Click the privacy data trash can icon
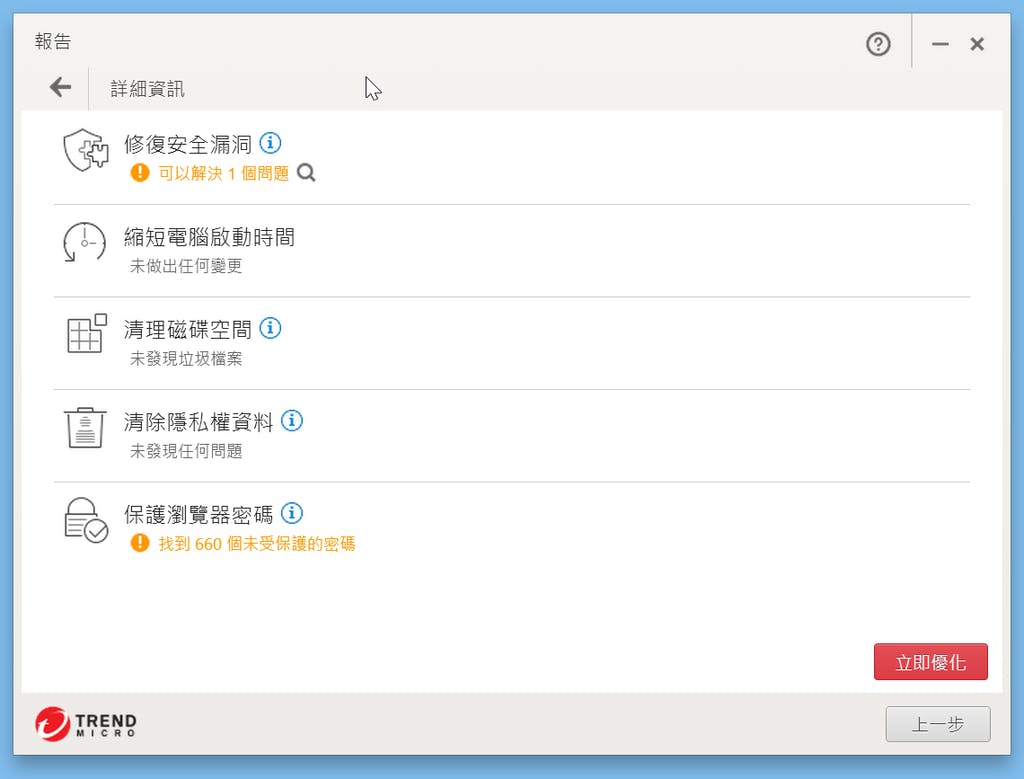Viewport: 1024px width, 779px height. coord(85,427)
